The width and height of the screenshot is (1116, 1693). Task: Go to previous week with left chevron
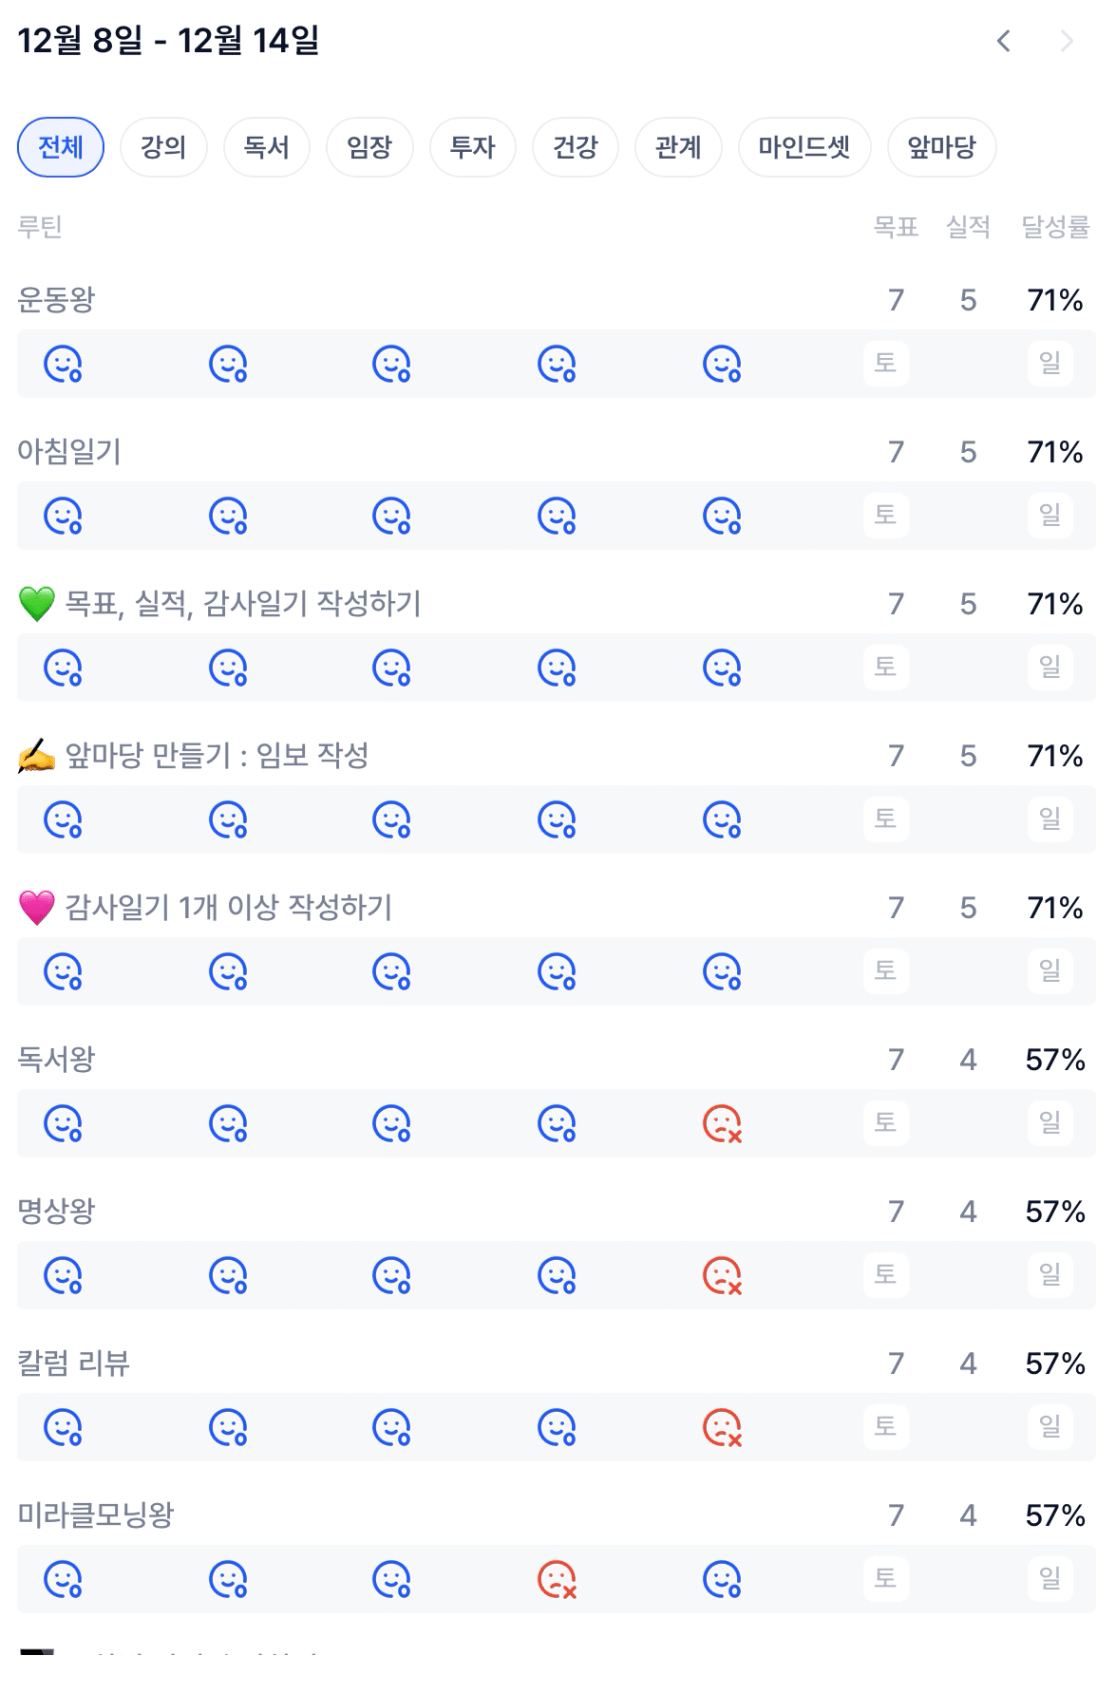click(1004, 41)
